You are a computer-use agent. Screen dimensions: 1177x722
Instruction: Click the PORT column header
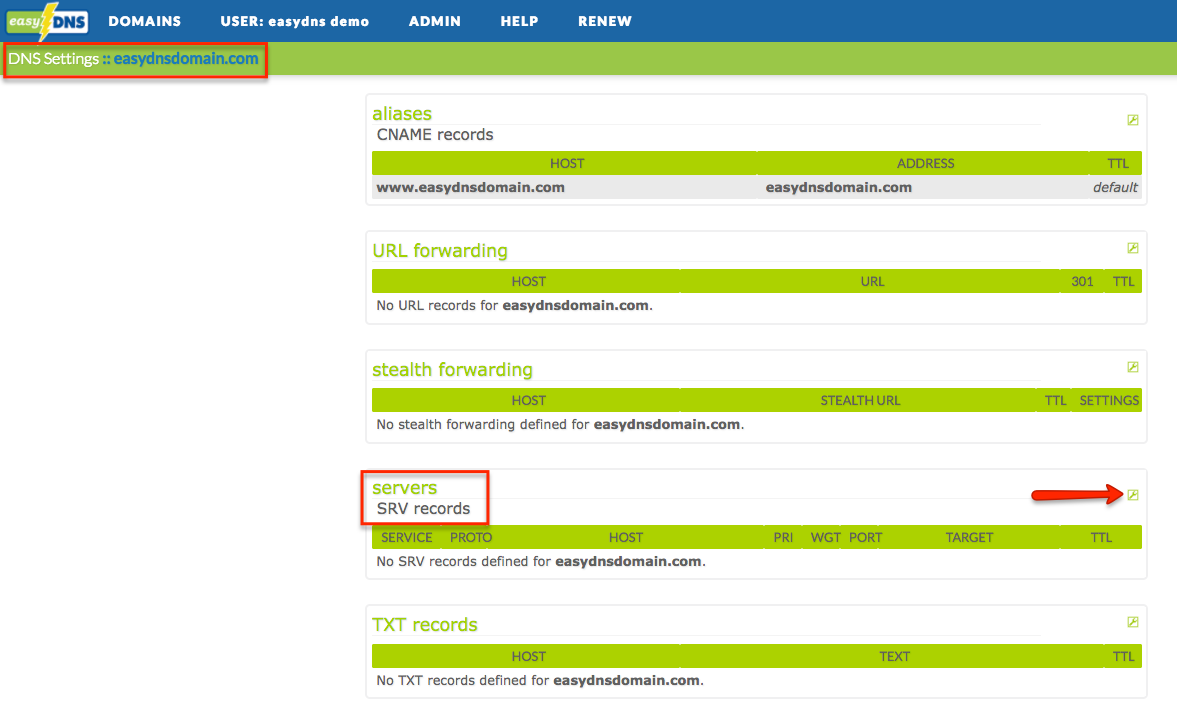tap(865, 537)
